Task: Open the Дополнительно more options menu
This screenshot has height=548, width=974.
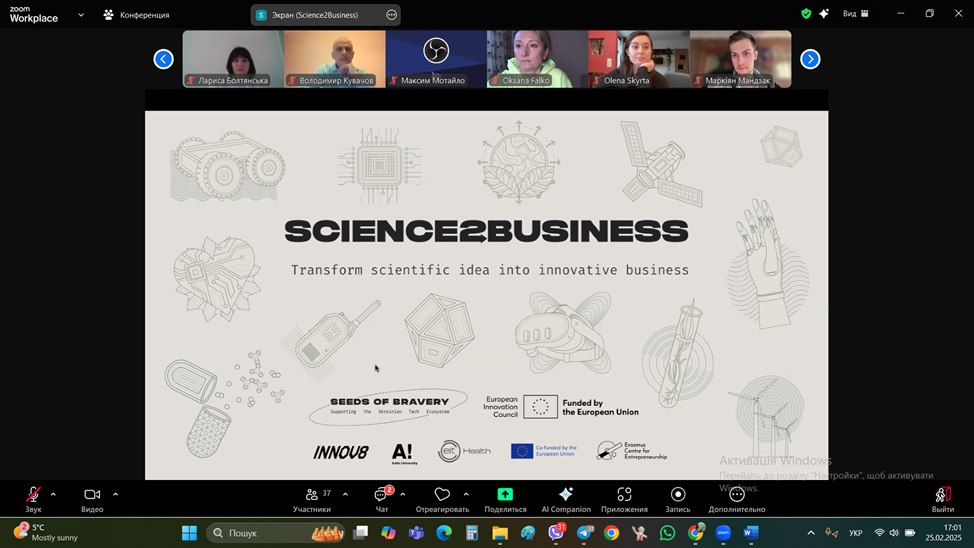Action: pos(737,499)
